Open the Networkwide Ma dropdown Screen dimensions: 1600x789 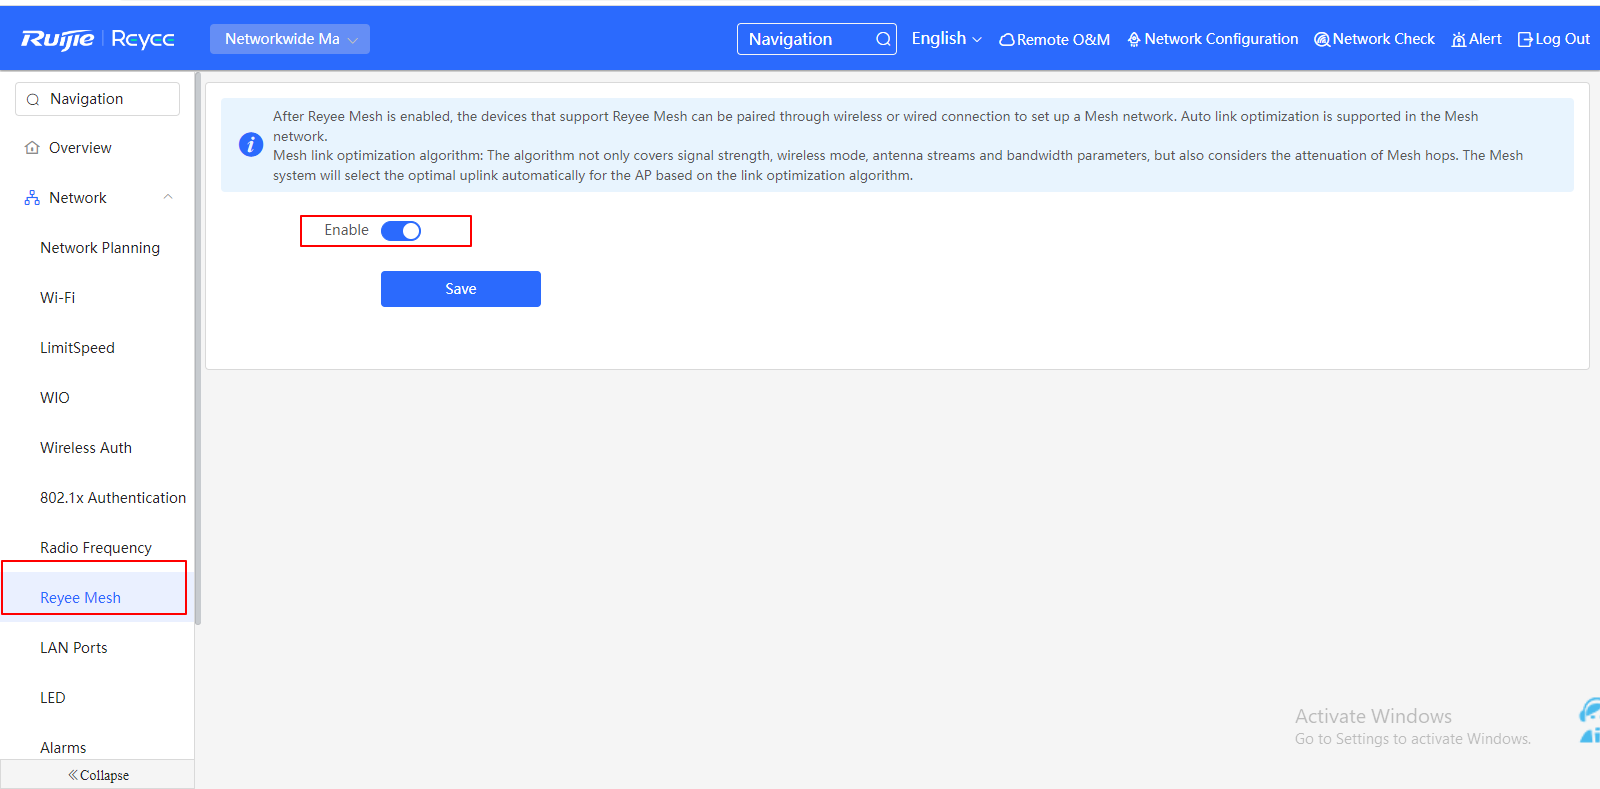[290, 39]
